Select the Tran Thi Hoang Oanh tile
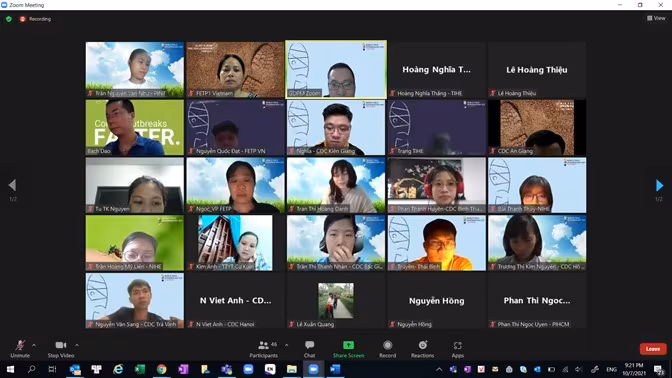 point(336,185)
